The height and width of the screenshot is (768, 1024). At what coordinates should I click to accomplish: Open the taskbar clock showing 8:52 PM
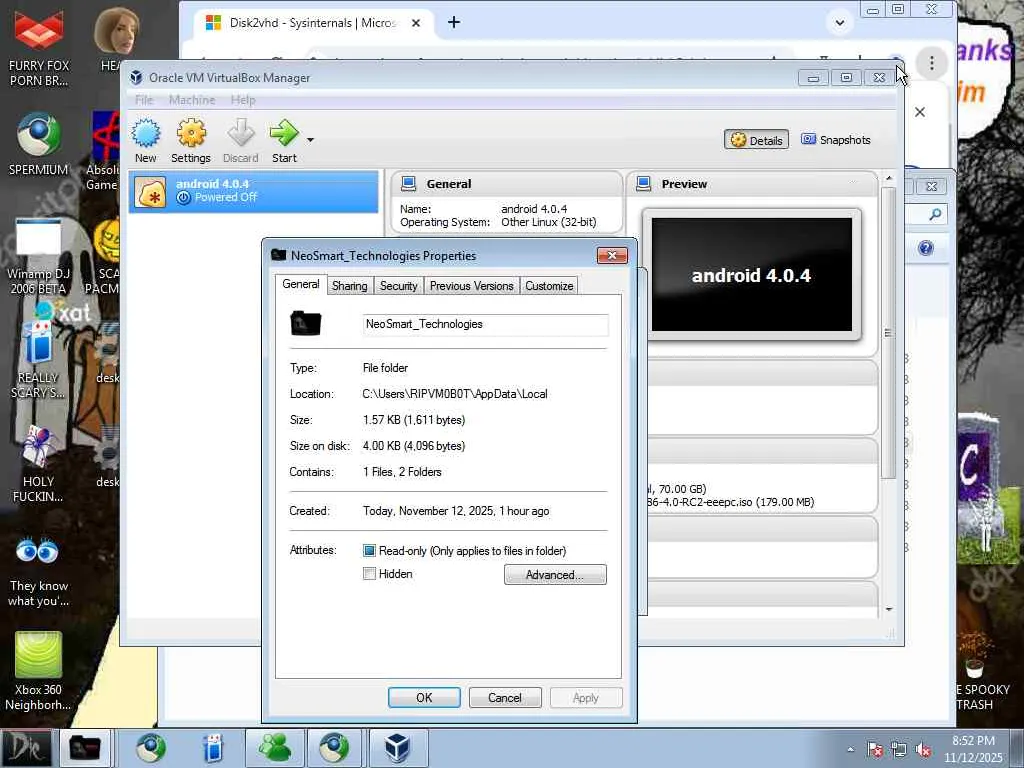(973, 749)
